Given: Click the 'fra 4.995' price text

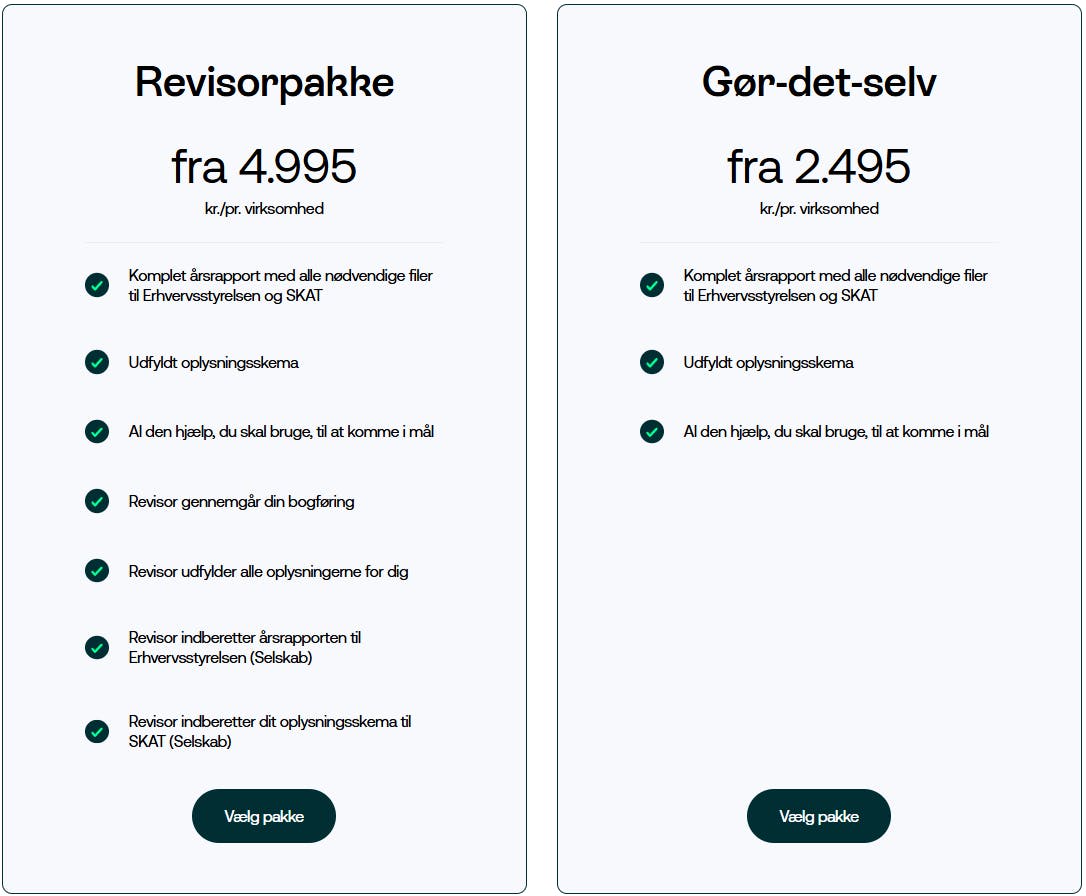Looking at the screenshot, I should (x=264, y=166).
